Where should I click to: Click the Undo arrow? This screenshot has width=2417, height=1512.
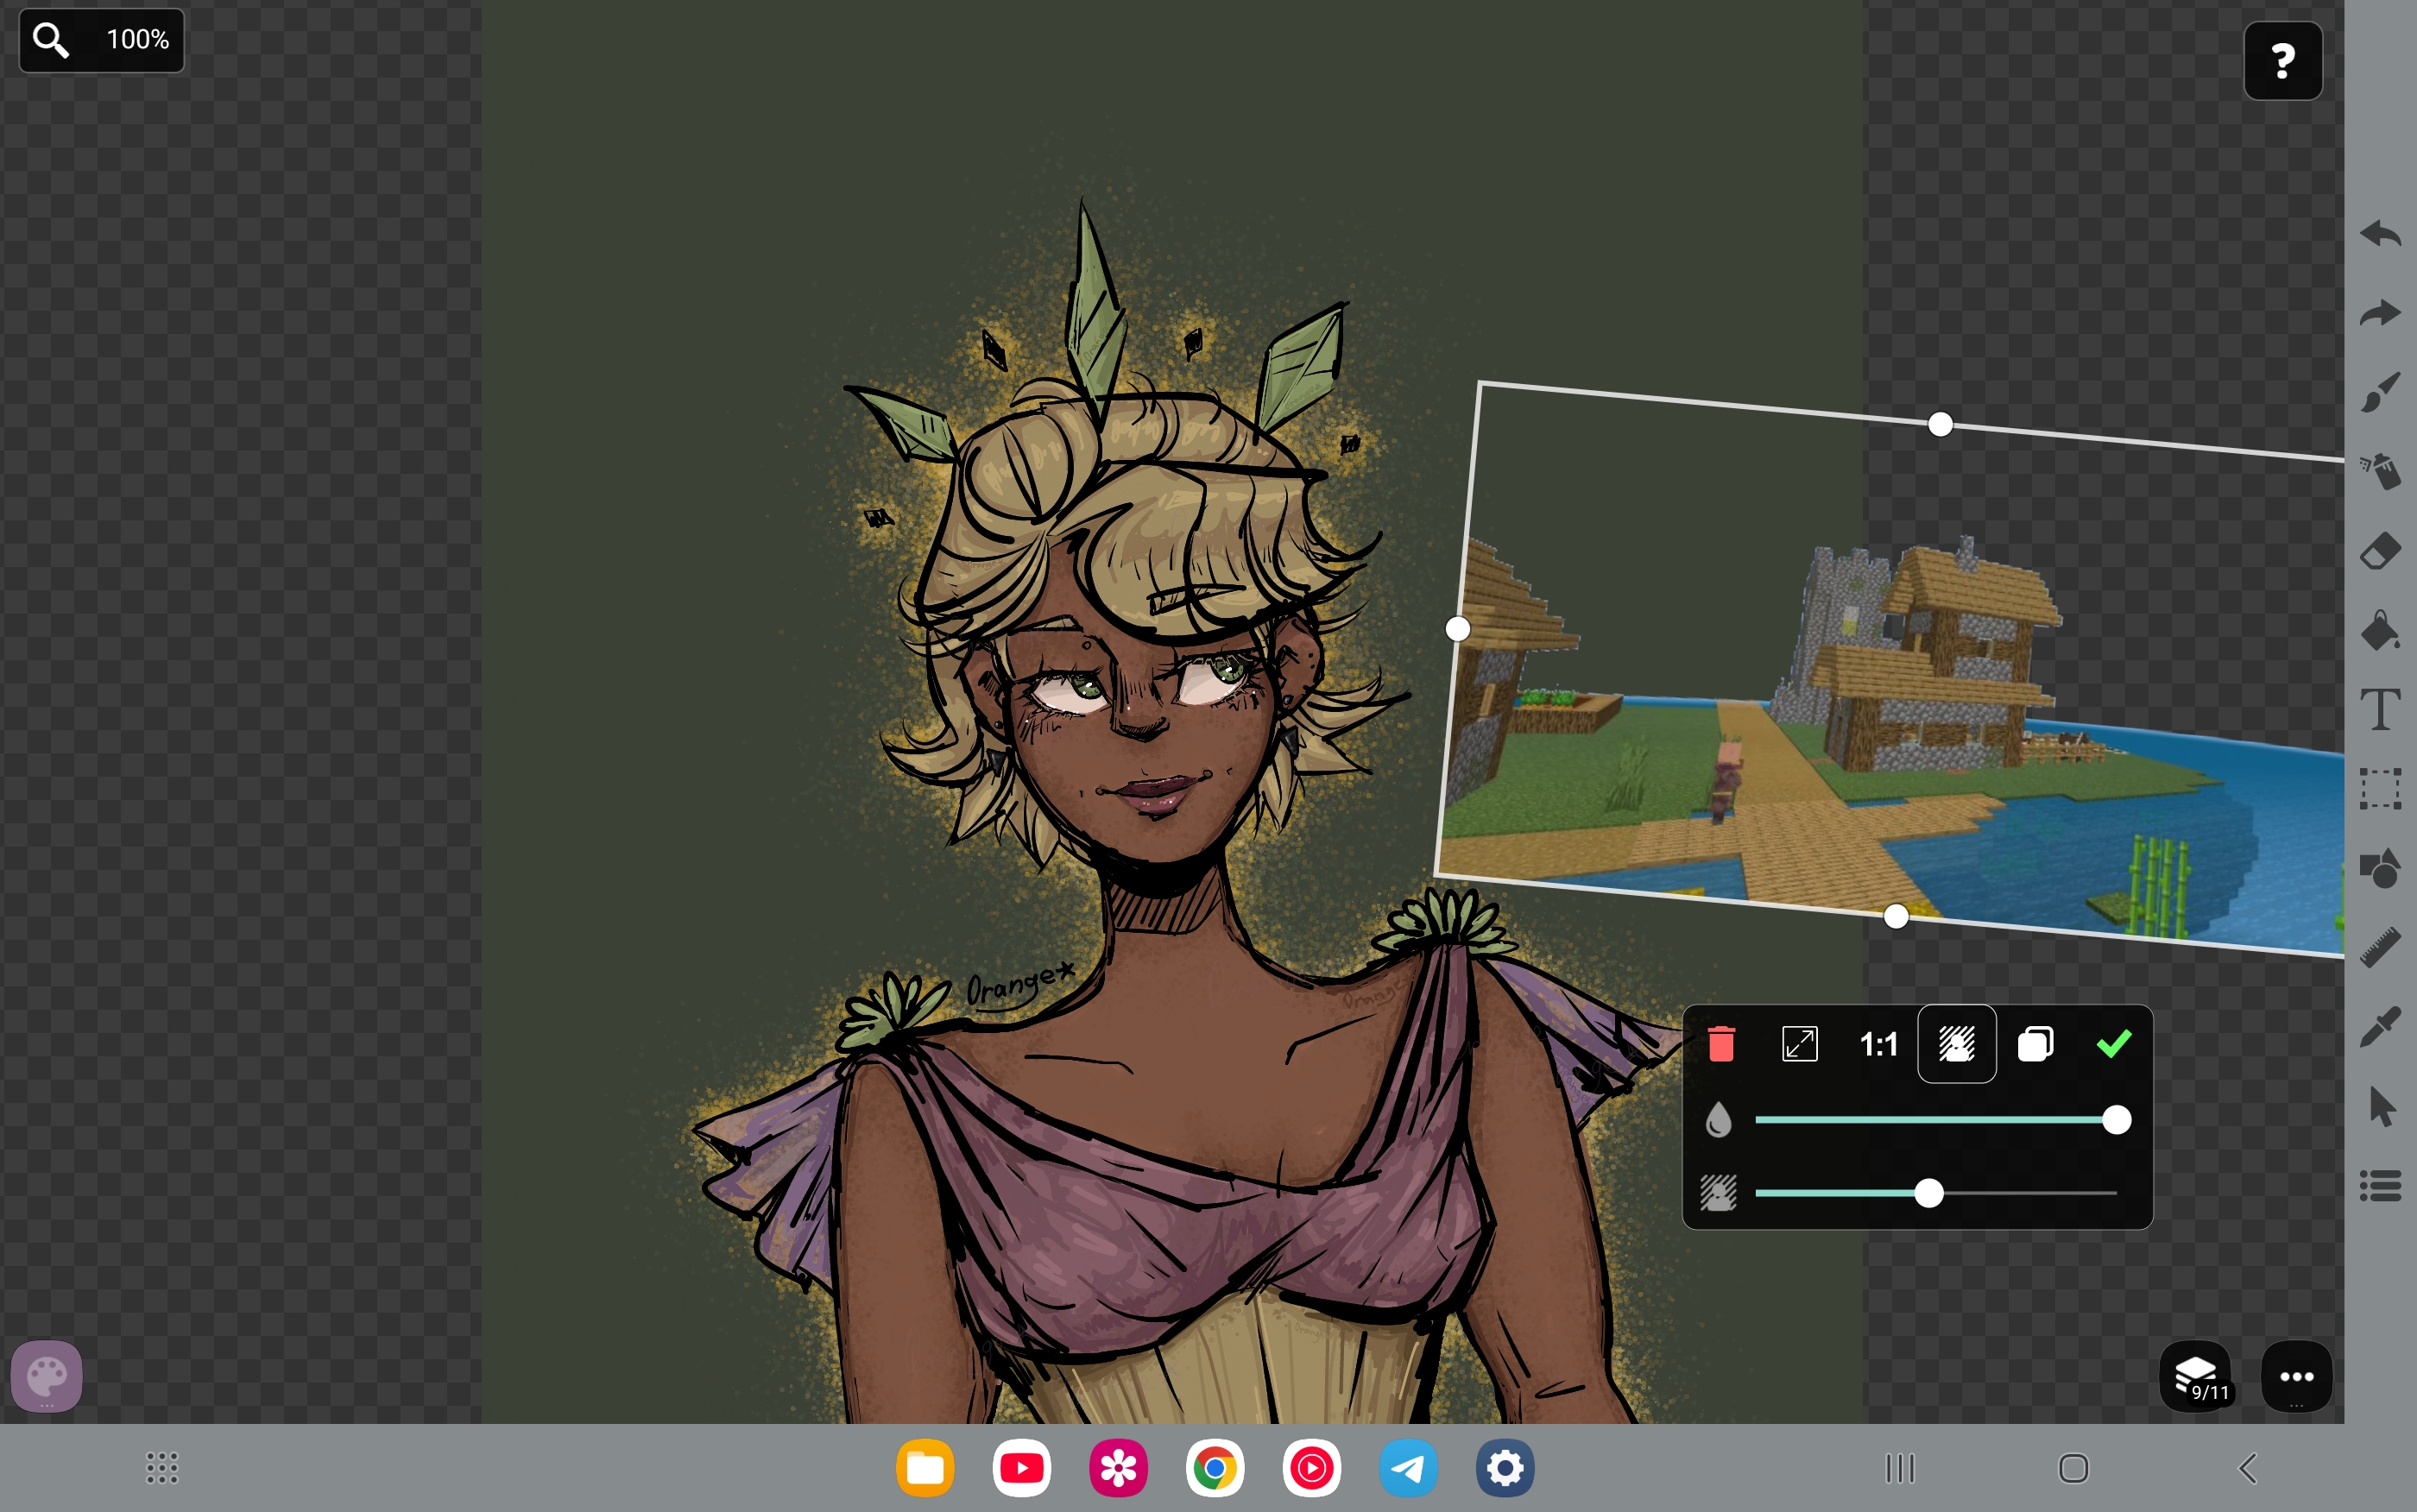(x=2380, y=234)
